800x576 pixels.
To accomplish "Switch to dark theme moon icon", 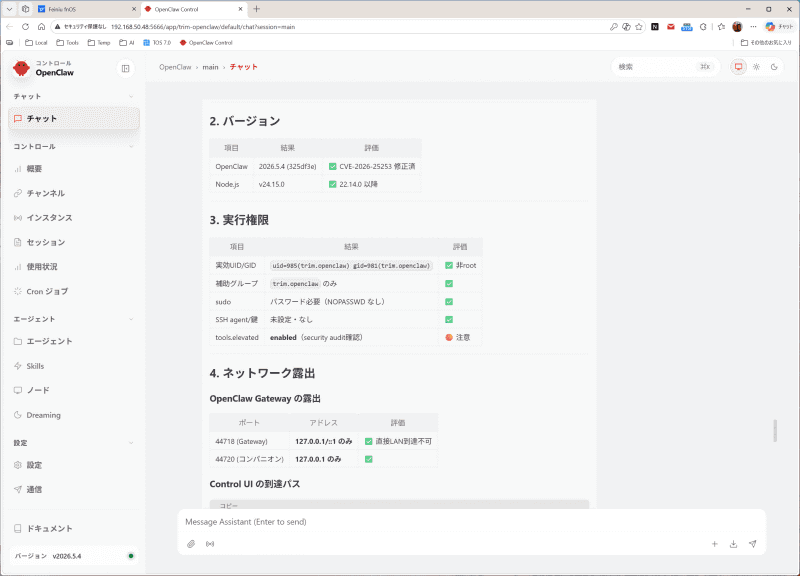I will (x=774, y=67).
